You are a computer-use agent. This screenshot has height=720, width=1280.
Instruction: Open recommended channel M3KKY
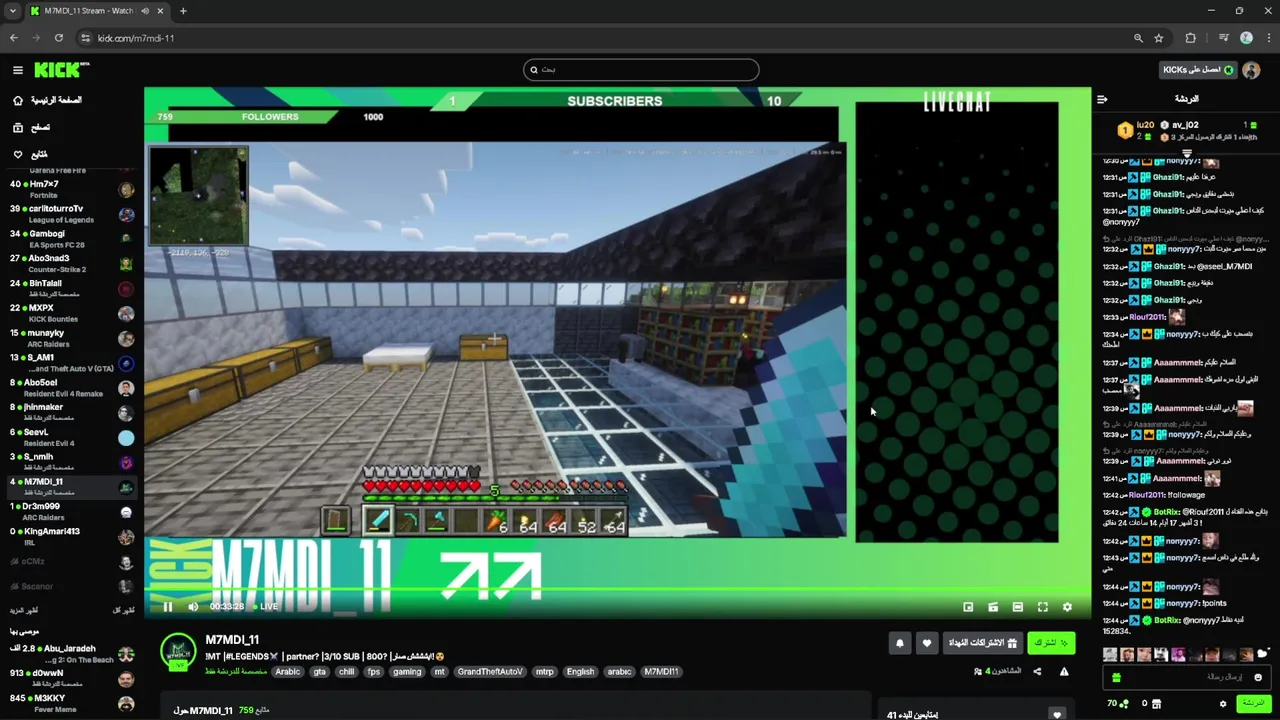[70, 703]
